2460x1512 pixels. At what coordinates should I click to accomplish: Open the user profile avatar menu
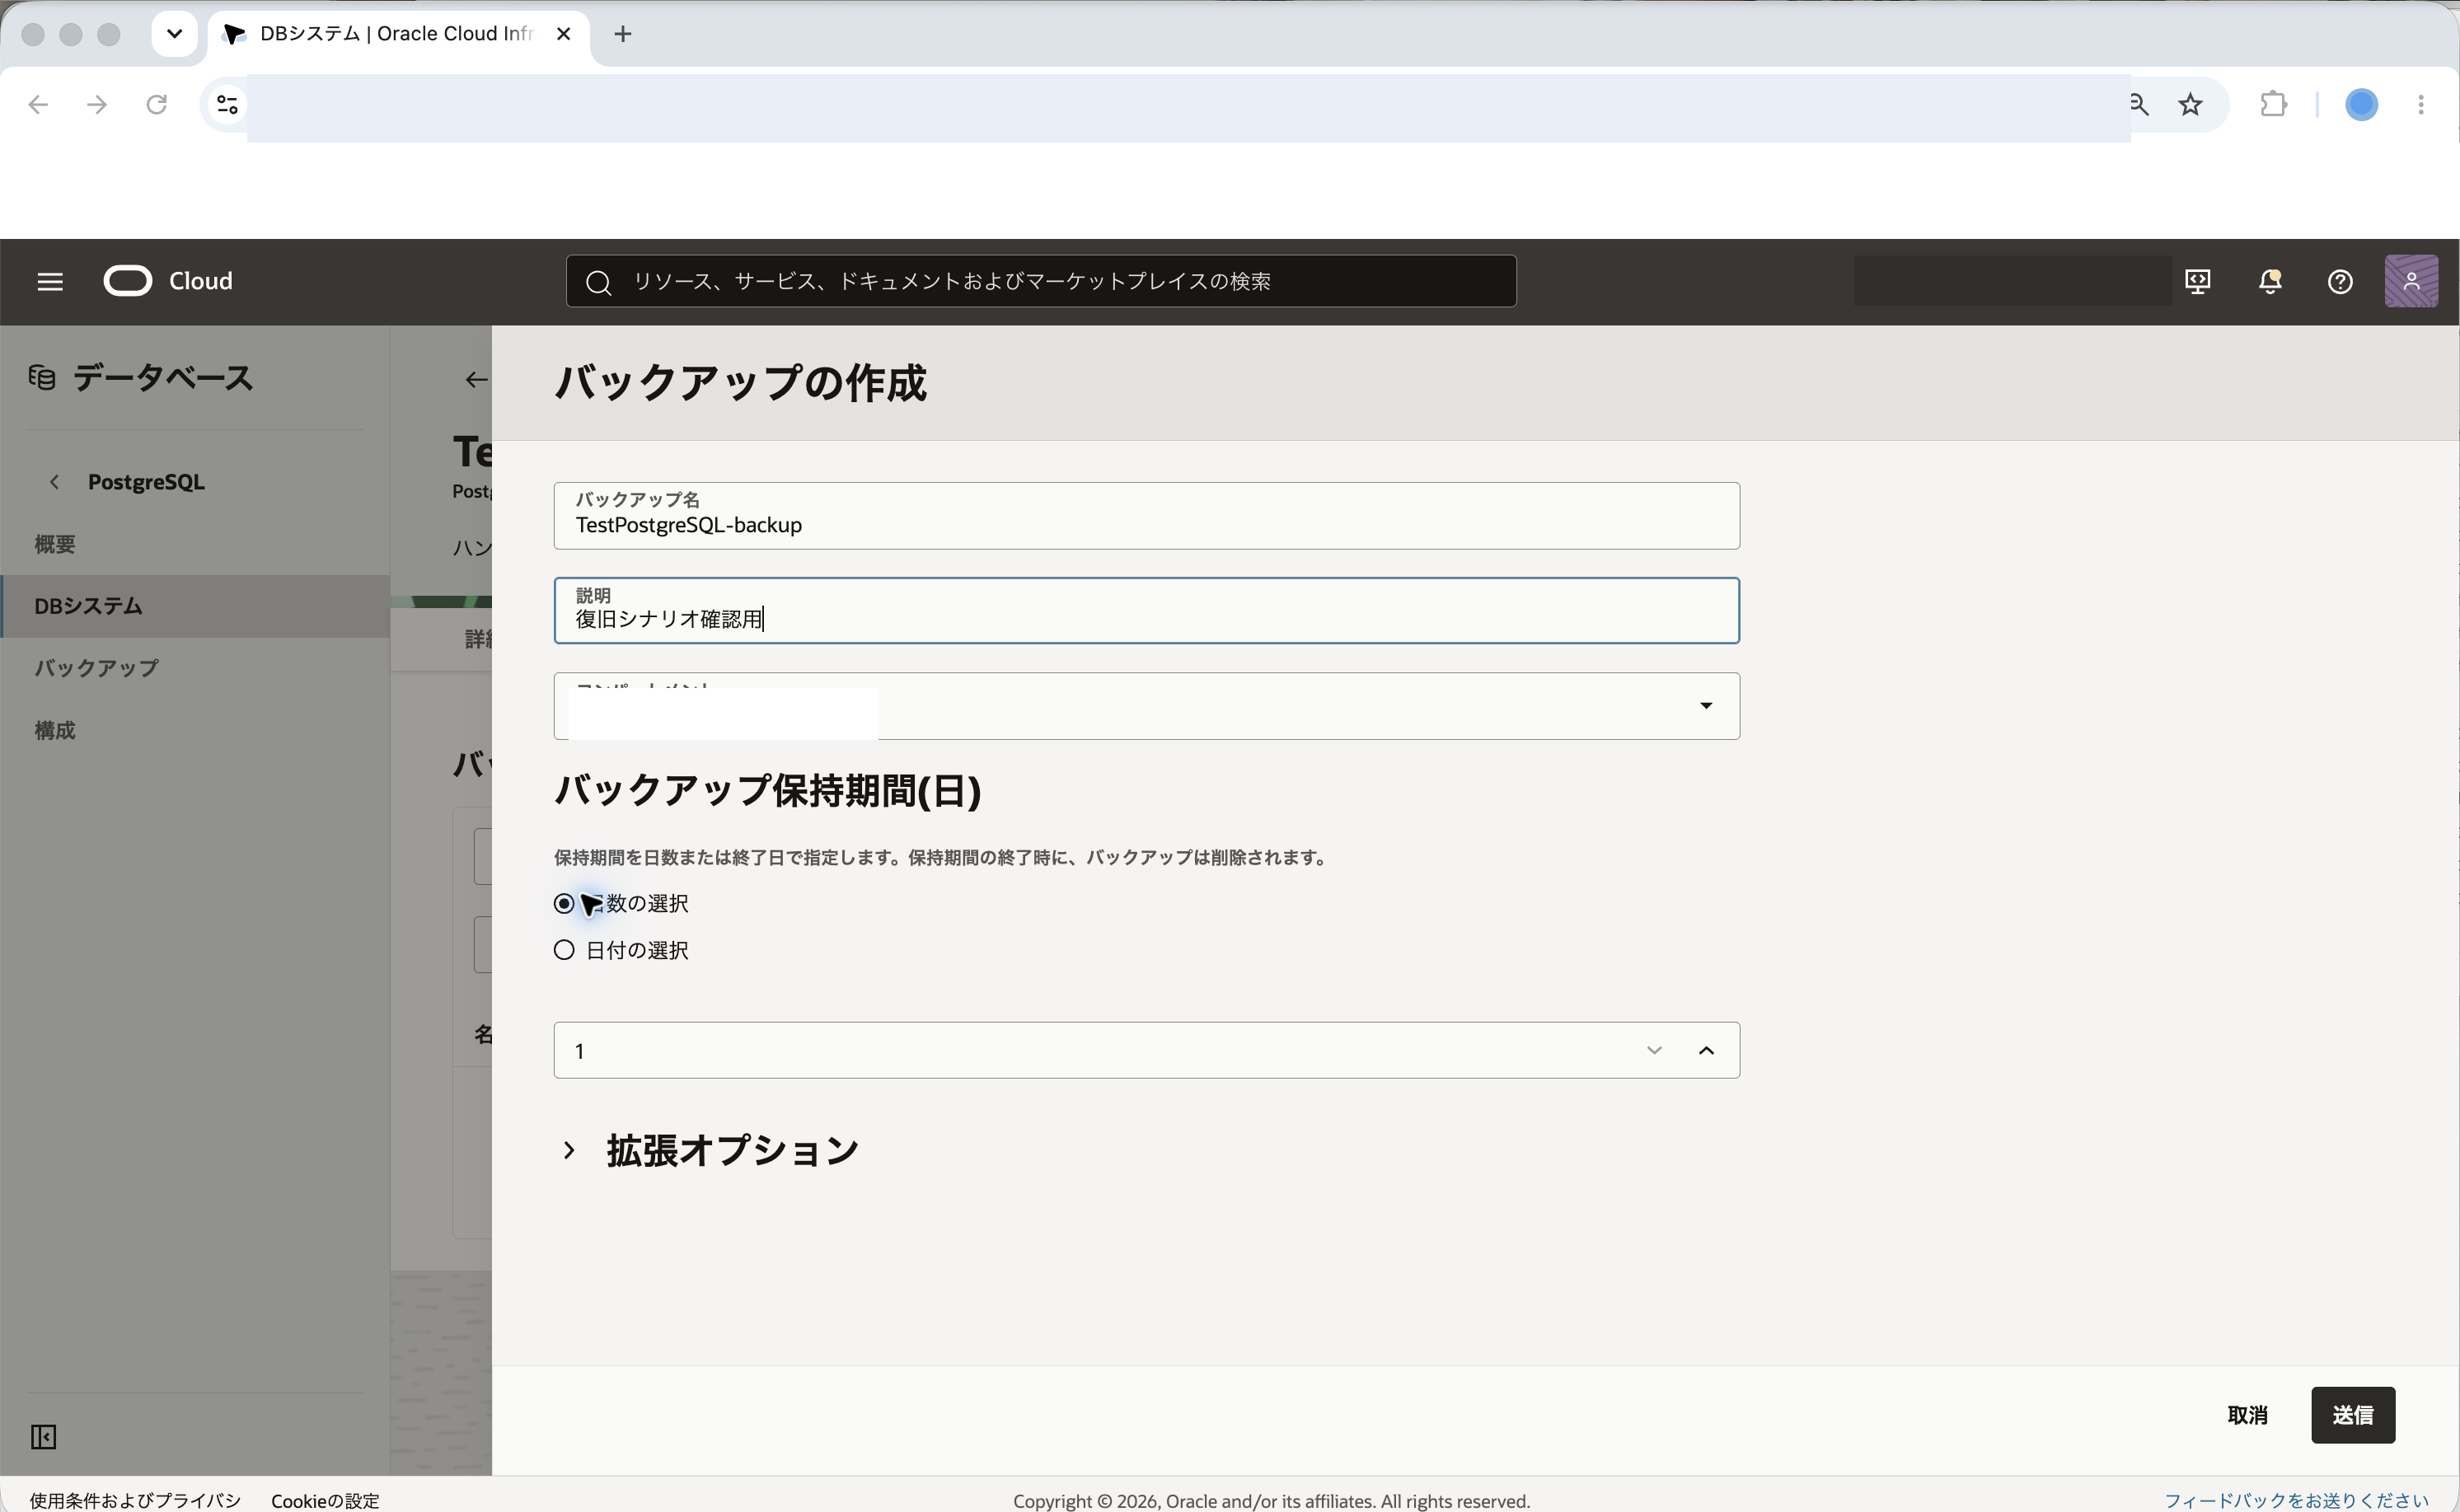(x=2411, y=281)
